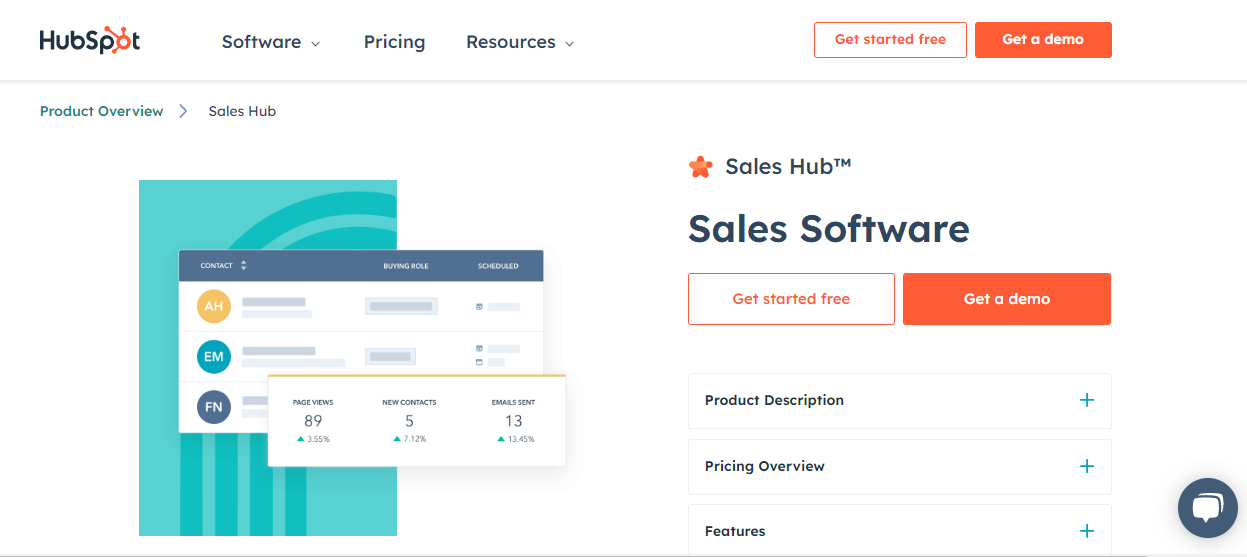Click the Sales Hub star icon
The image size is (1247, 557).
pos(701,167)
